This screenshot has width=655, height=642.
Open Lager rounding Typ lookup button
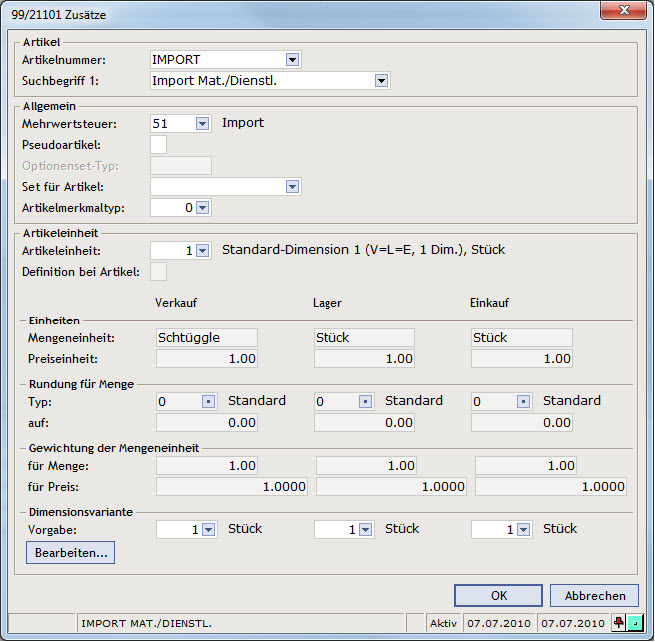tap(366, 401)
